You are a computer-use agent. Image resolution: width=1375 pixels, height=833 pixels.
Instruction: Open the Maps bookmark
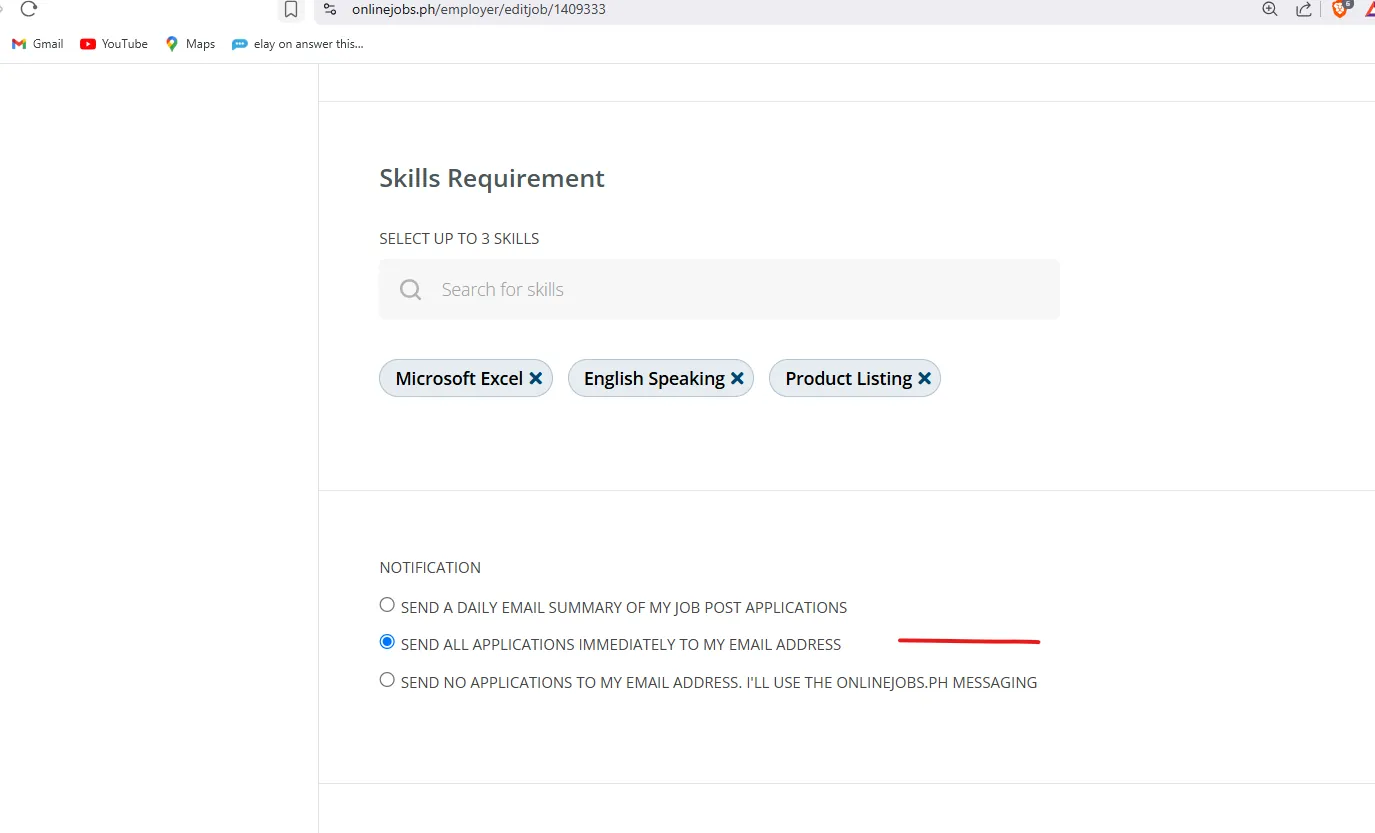pos(190,44)
